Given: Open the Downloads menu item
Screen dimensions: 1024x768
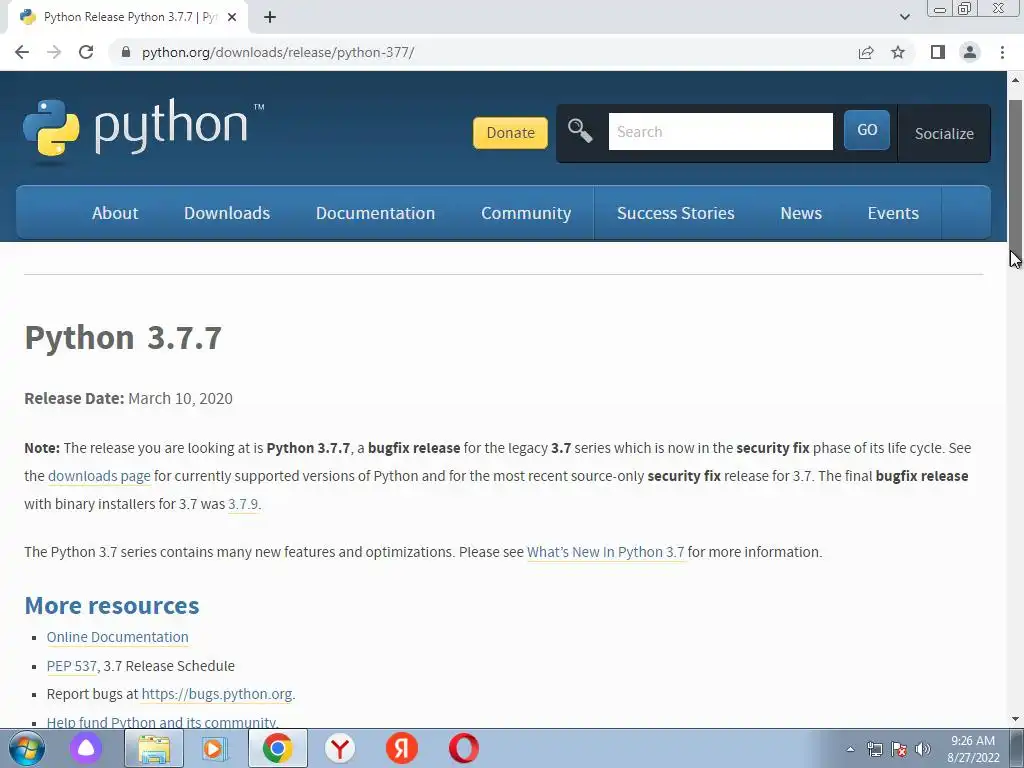Looking at the screenshot, I should click(x=227, y=213).
